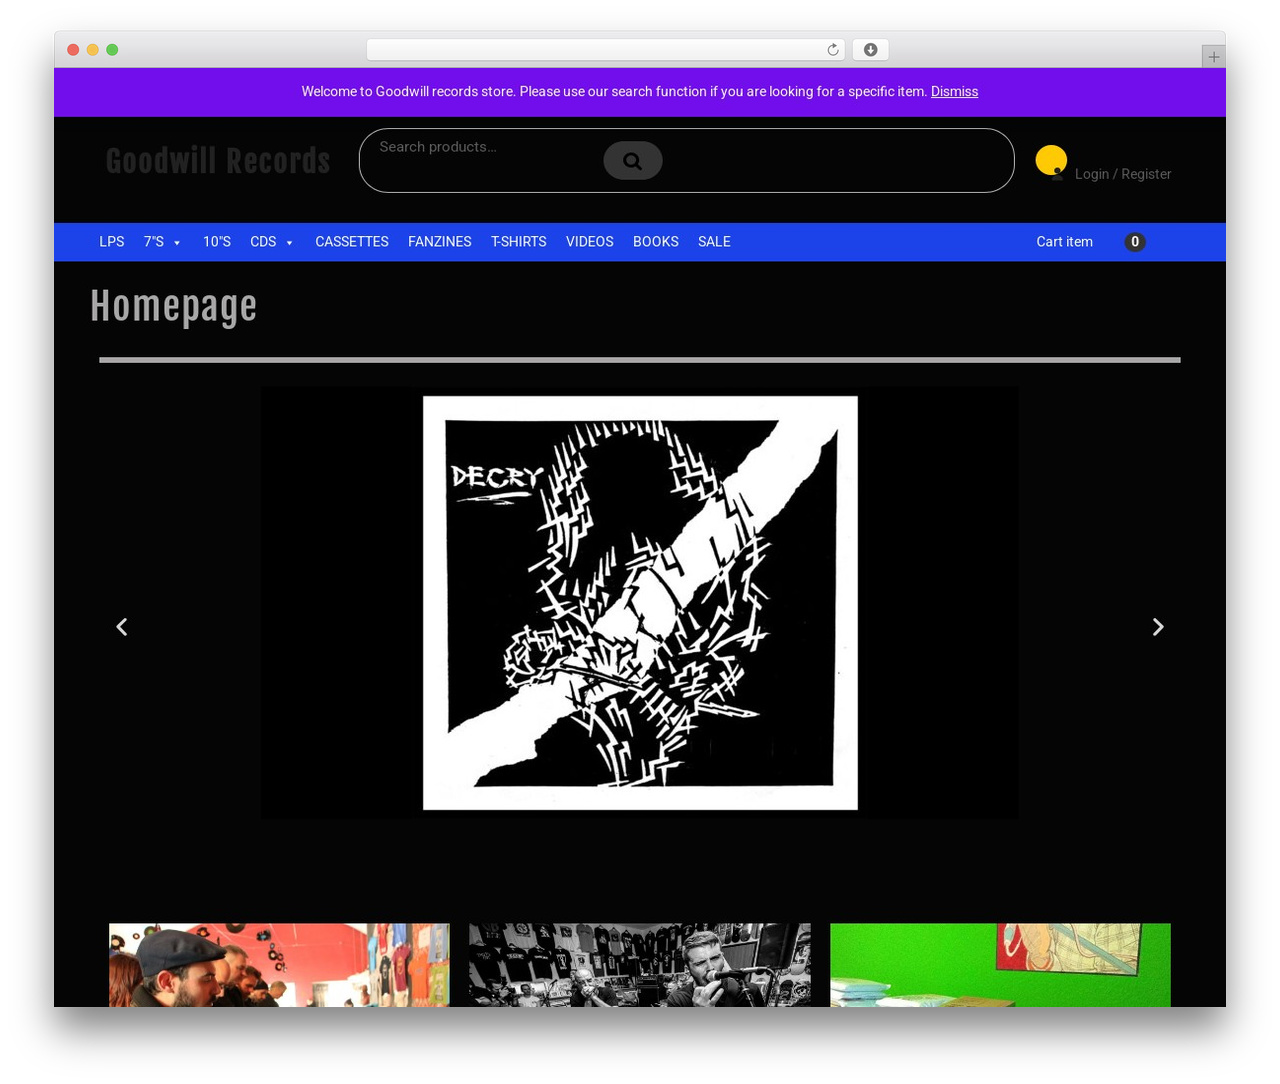Open the Login / Register link
The width and height of the screenshot is (1280, 1084).
tap(1123, 174)
